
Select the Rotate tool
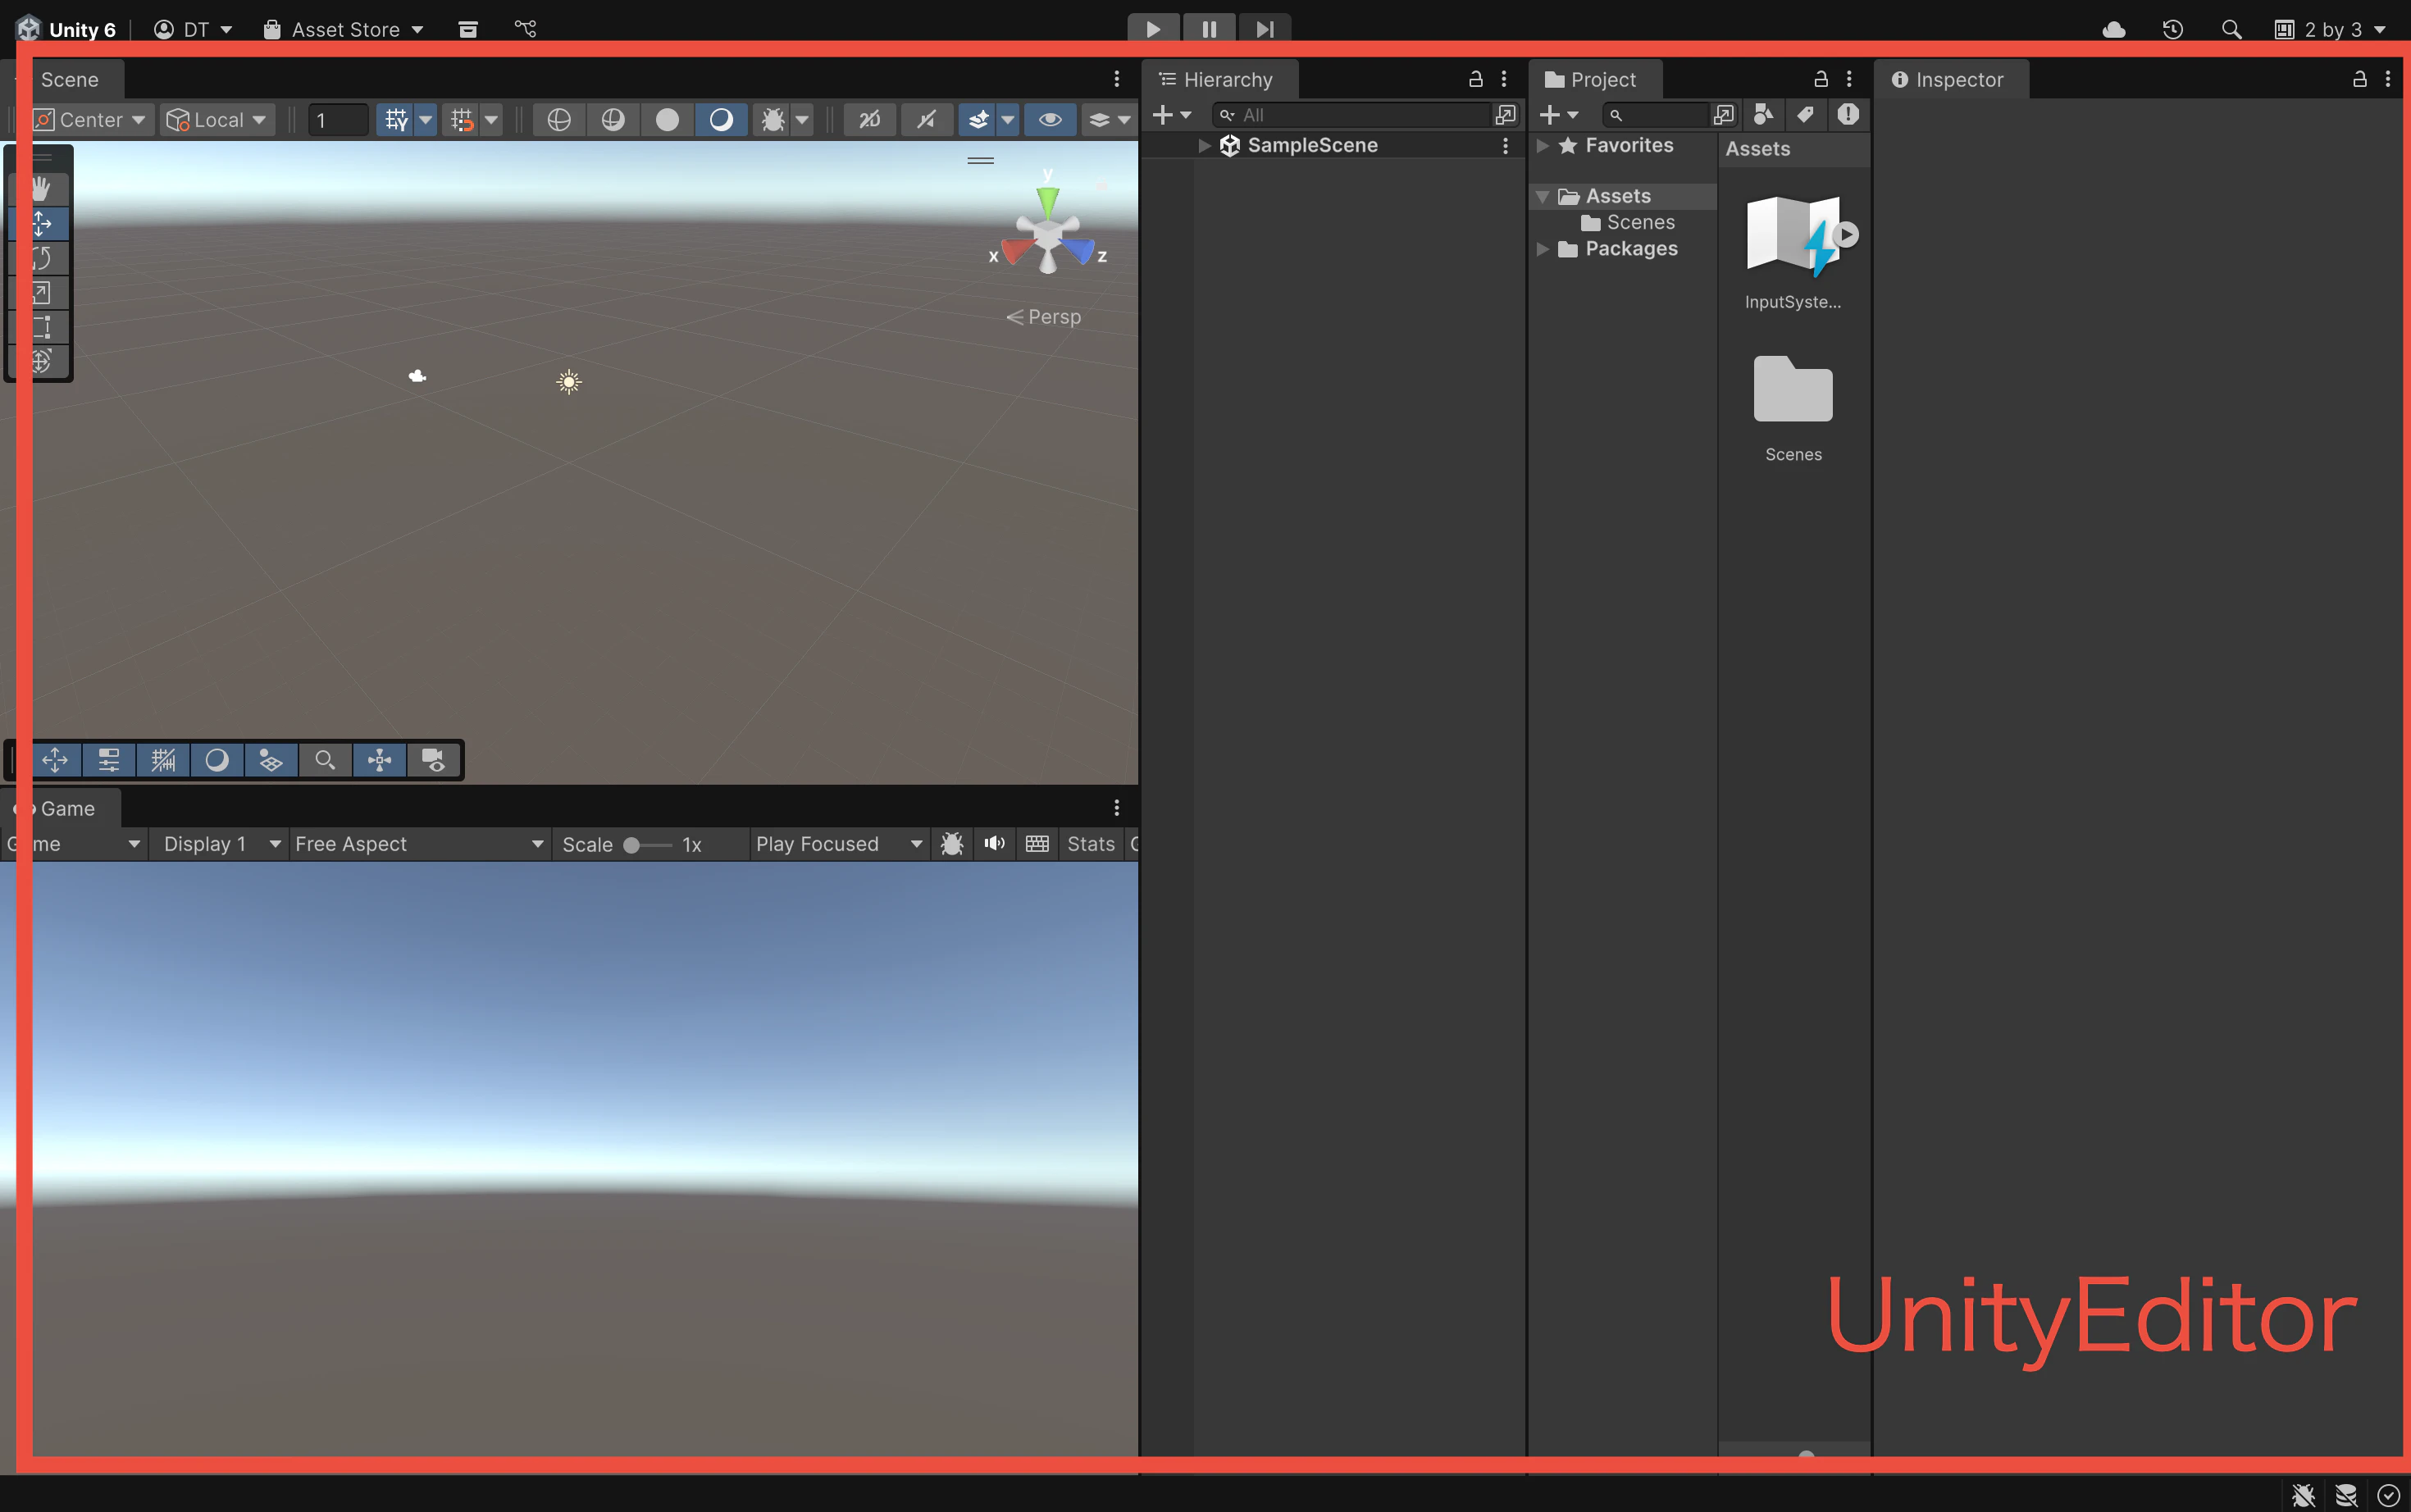point(41,258)
